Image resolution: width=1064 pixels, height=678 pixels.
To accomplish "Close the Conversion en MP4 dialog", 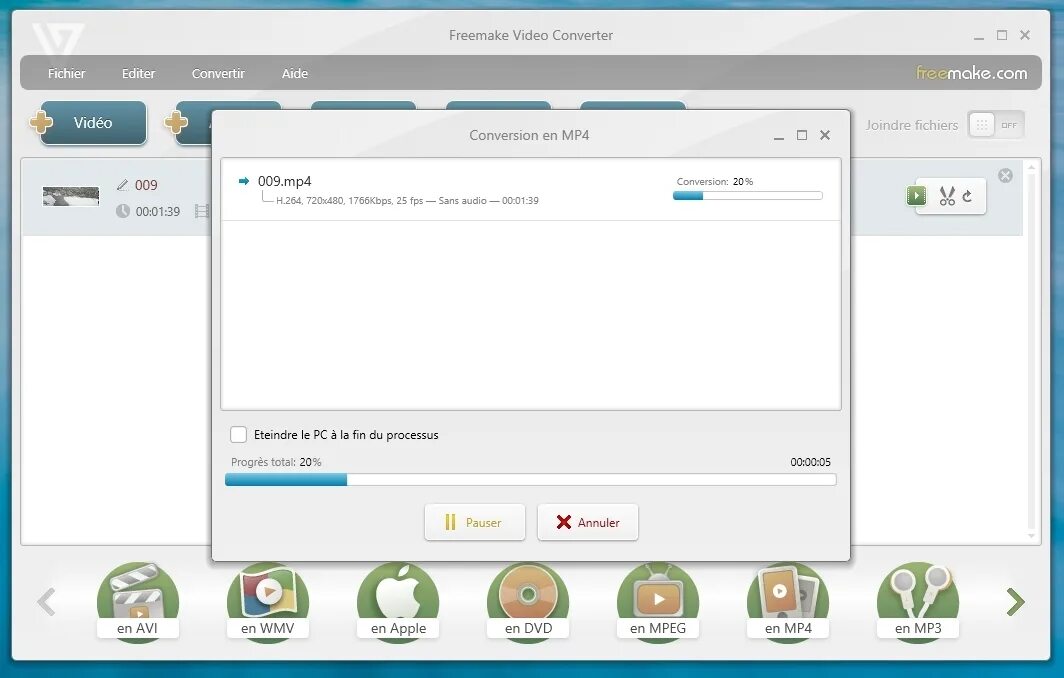I will pos(825,135).
